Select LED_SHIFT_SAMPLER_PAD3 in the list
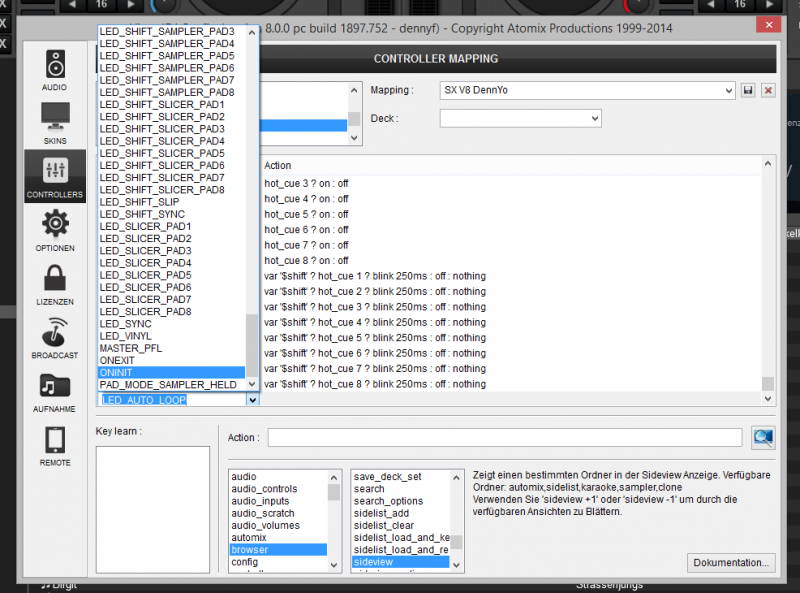The image size is (800, 593). point(171,31)
